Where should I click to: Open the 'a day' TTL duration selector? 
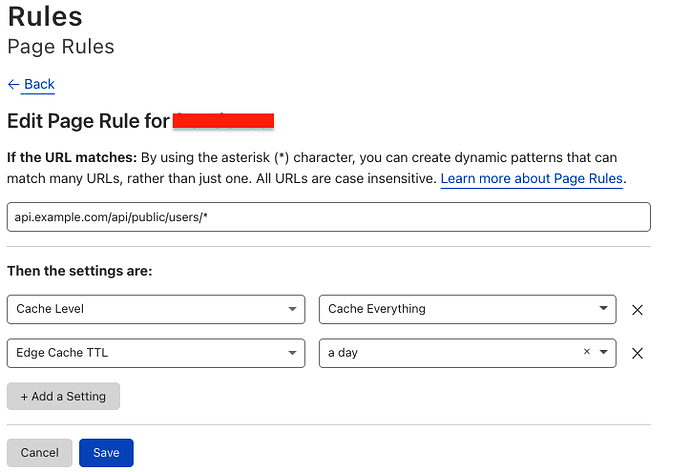coord(450,353)
